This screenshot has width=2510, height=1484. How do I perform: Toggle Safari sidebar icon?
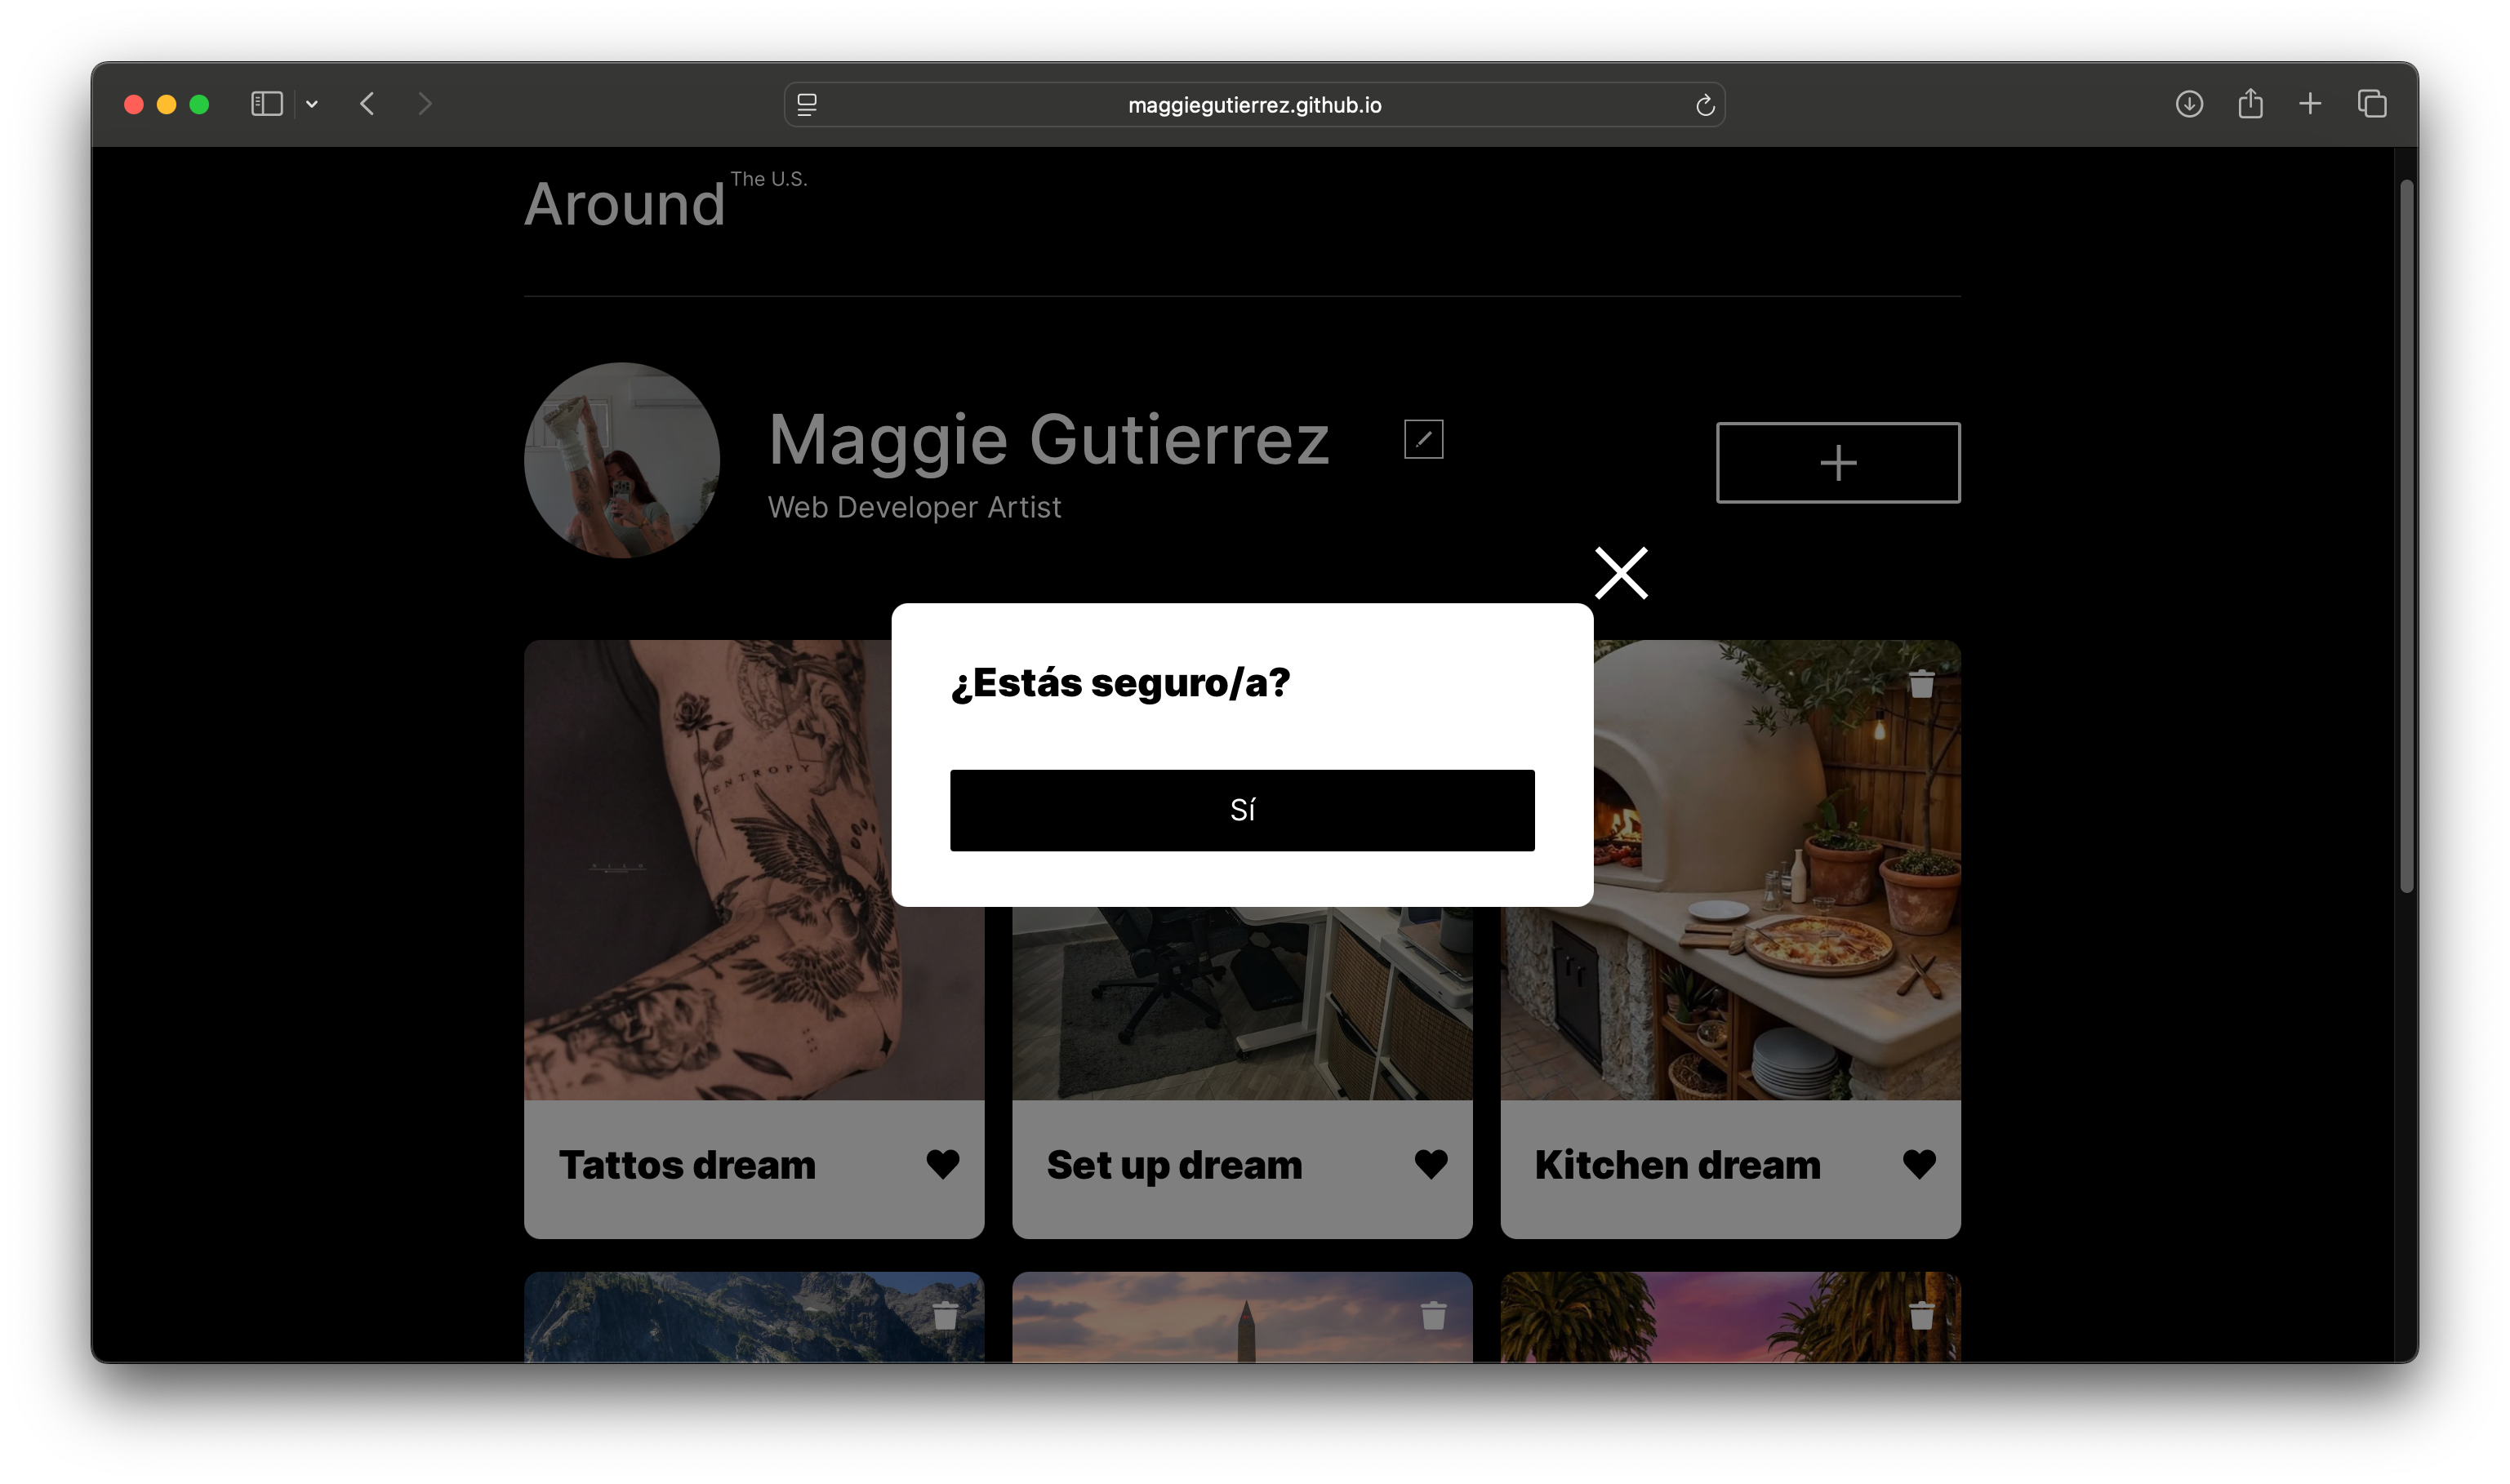point(266,104)
